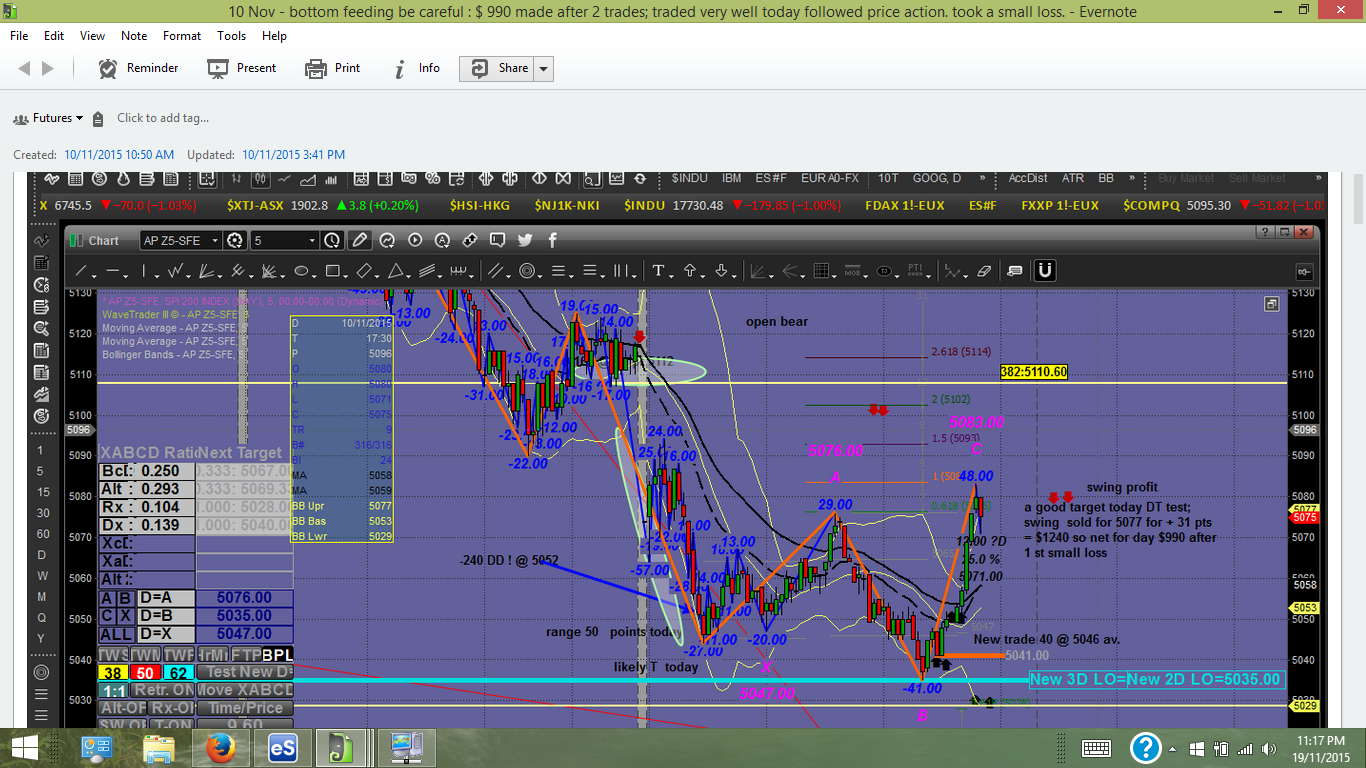The image size is (1366, 768).
Task: Click the chart settings gear icon
Action: [235, 240]
